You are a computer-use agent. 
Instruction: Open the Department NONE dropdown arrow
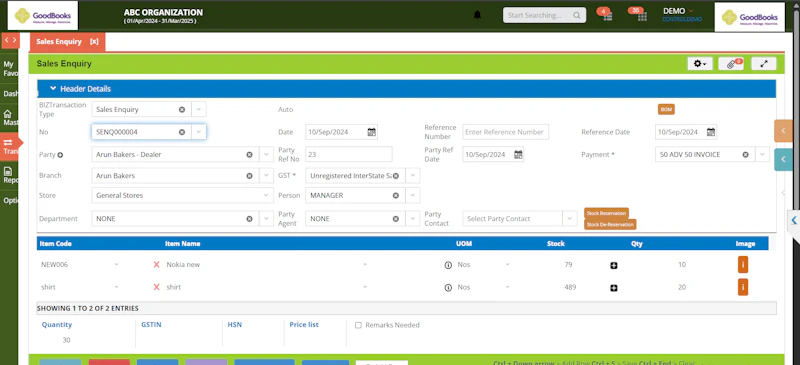pyautogui.click(x=266, y=218)
